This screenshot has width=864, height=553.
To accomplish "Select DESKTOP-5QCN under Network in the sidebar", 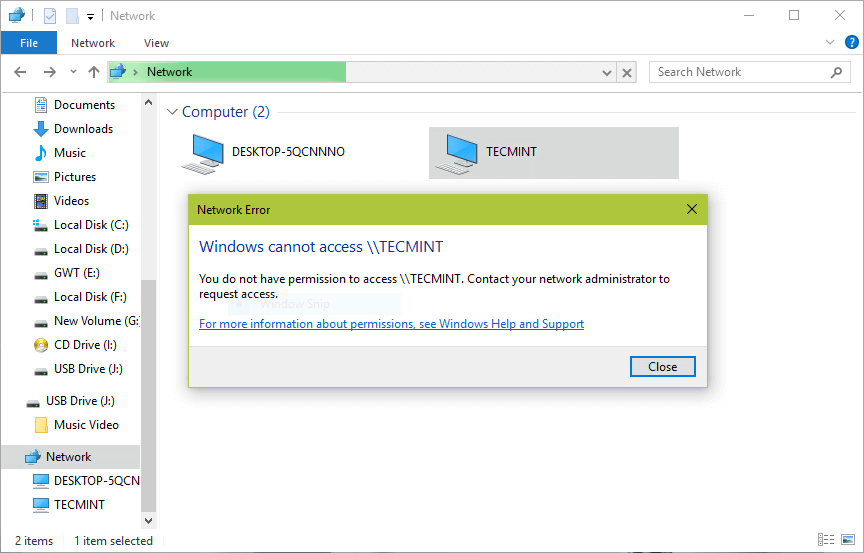I will point(86,481).
